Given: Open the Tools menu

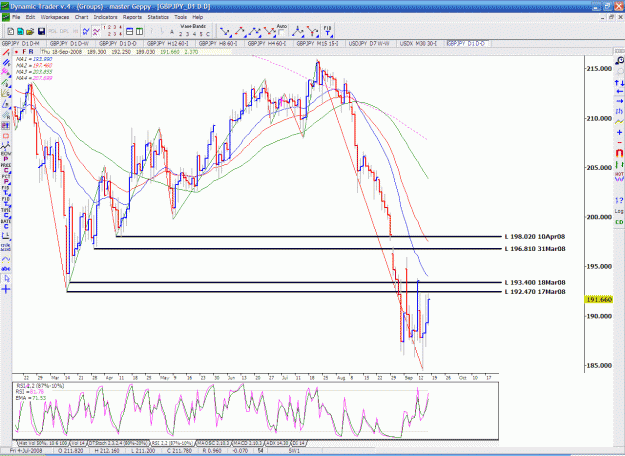Looking at the screenshot, I should pos(180,17).
